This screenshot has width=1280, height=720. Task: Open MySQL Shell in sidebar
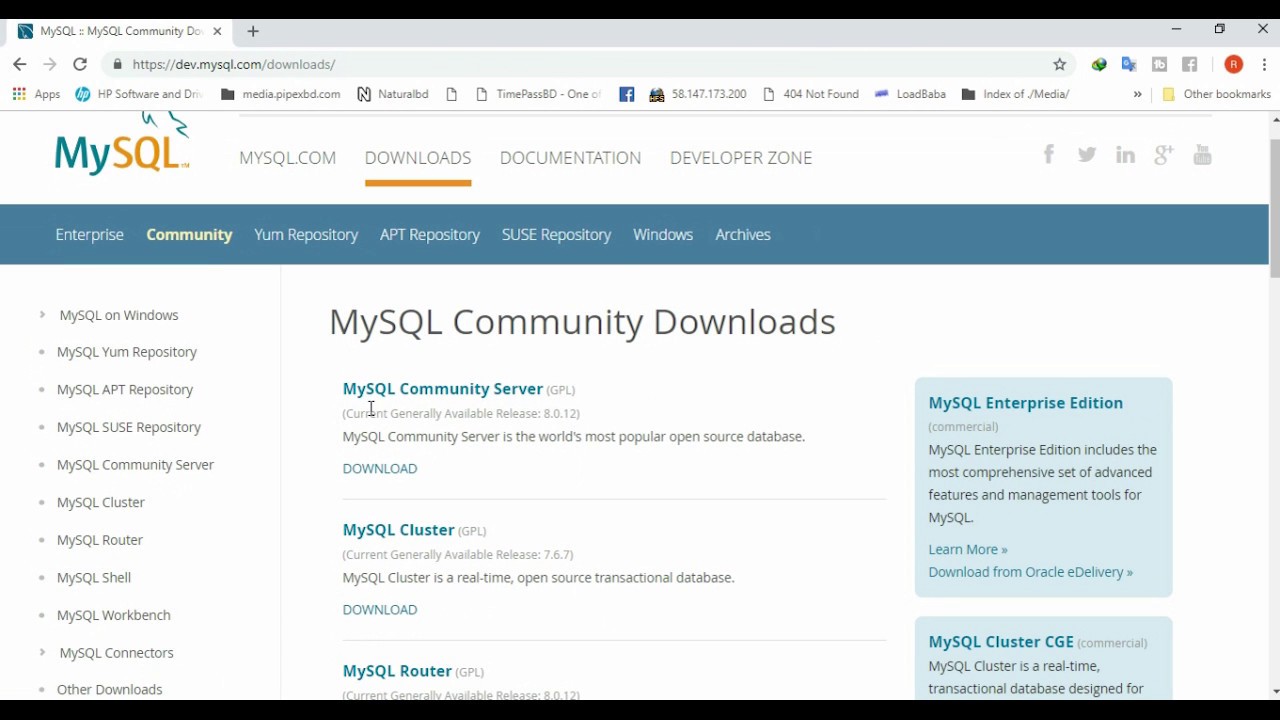(x=94, y=578)
